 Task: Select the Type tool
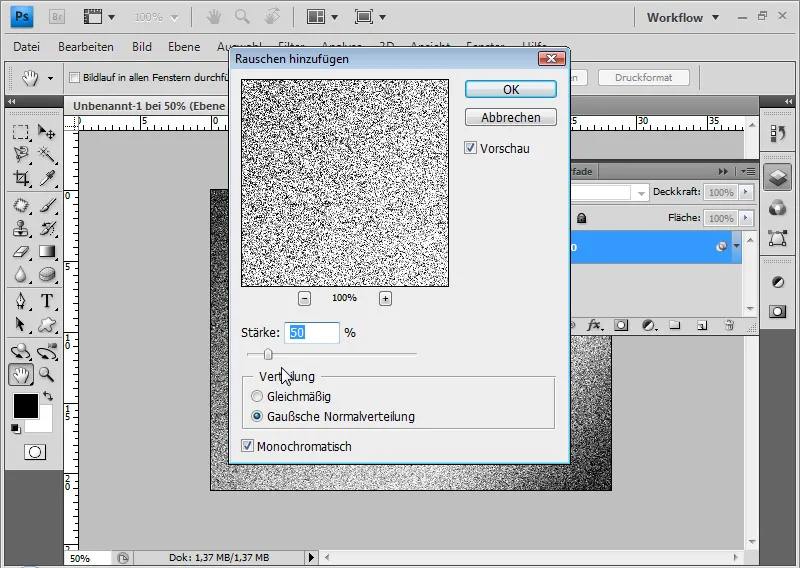pyautogui.click(x=46, y=301)
